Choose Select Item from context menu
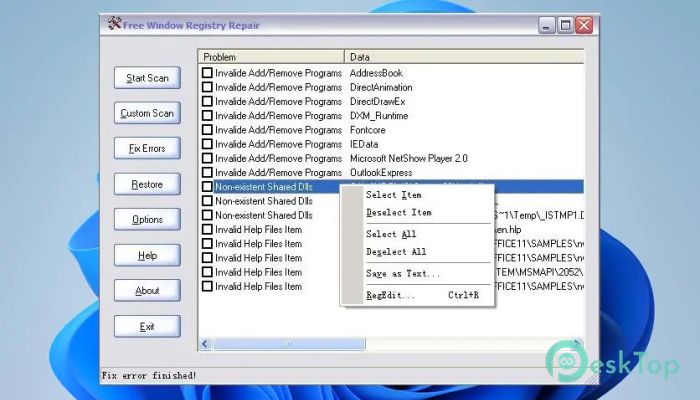700x400 pixels. pos(393,195)
